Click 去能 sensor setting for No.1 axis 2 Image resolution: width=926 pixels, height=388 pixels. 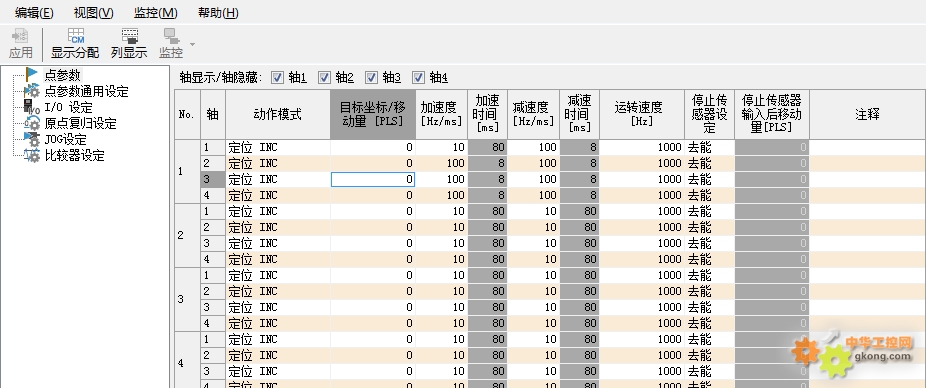710,163
